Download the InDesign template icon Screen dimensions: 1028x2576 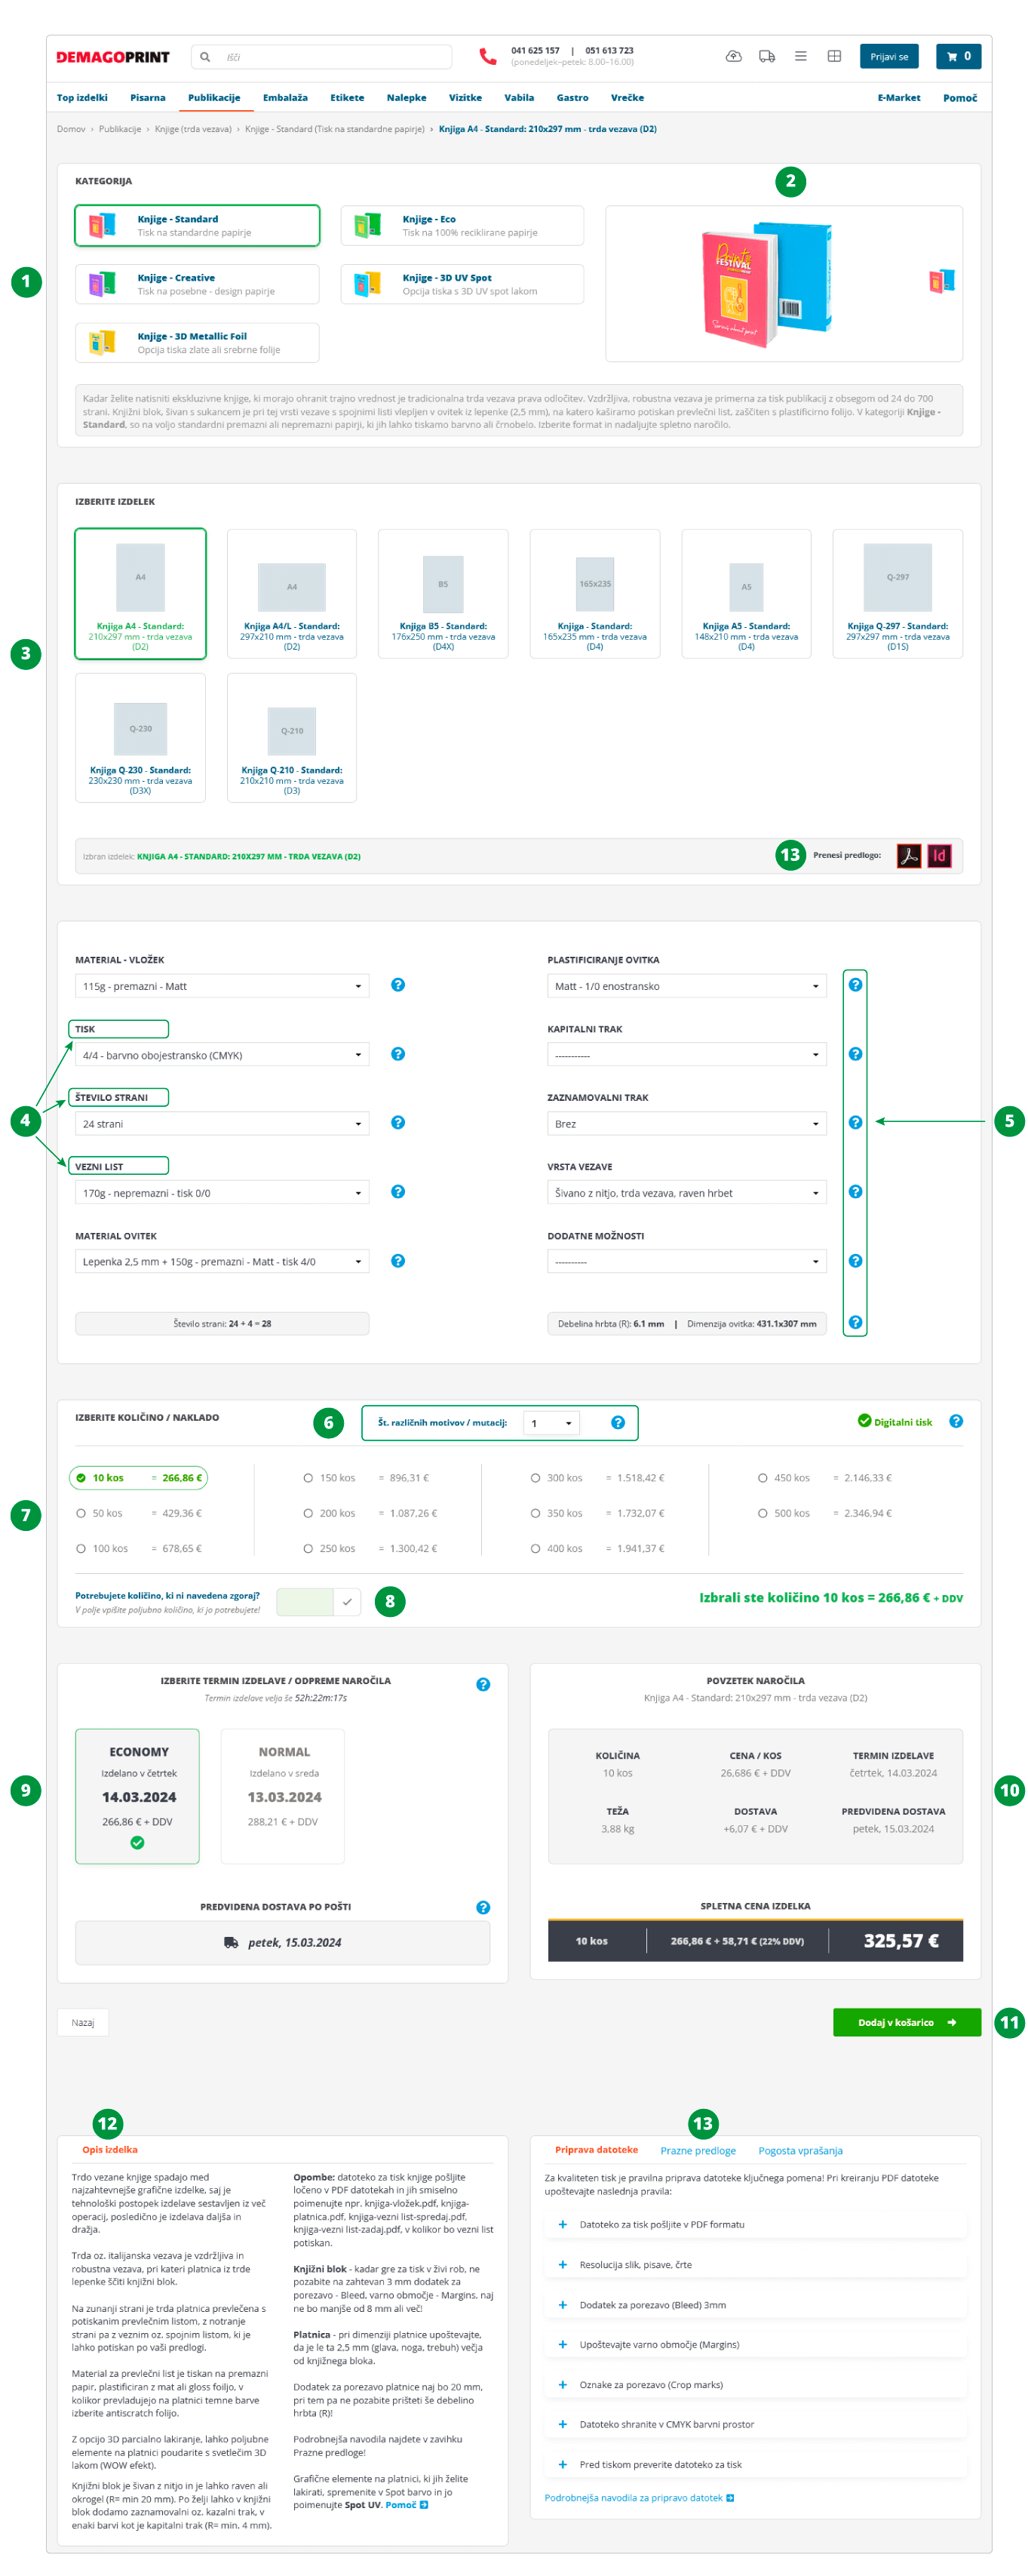(939, 856)
